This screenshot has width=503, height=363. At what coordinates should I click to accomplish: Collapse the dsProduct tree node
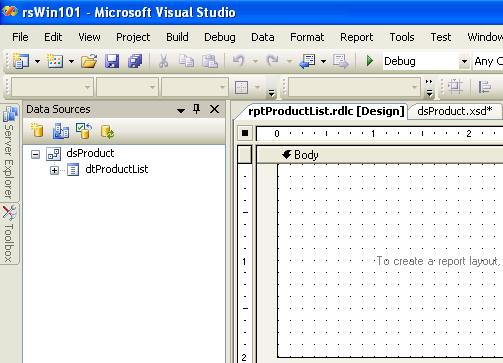tap(35, 154)
